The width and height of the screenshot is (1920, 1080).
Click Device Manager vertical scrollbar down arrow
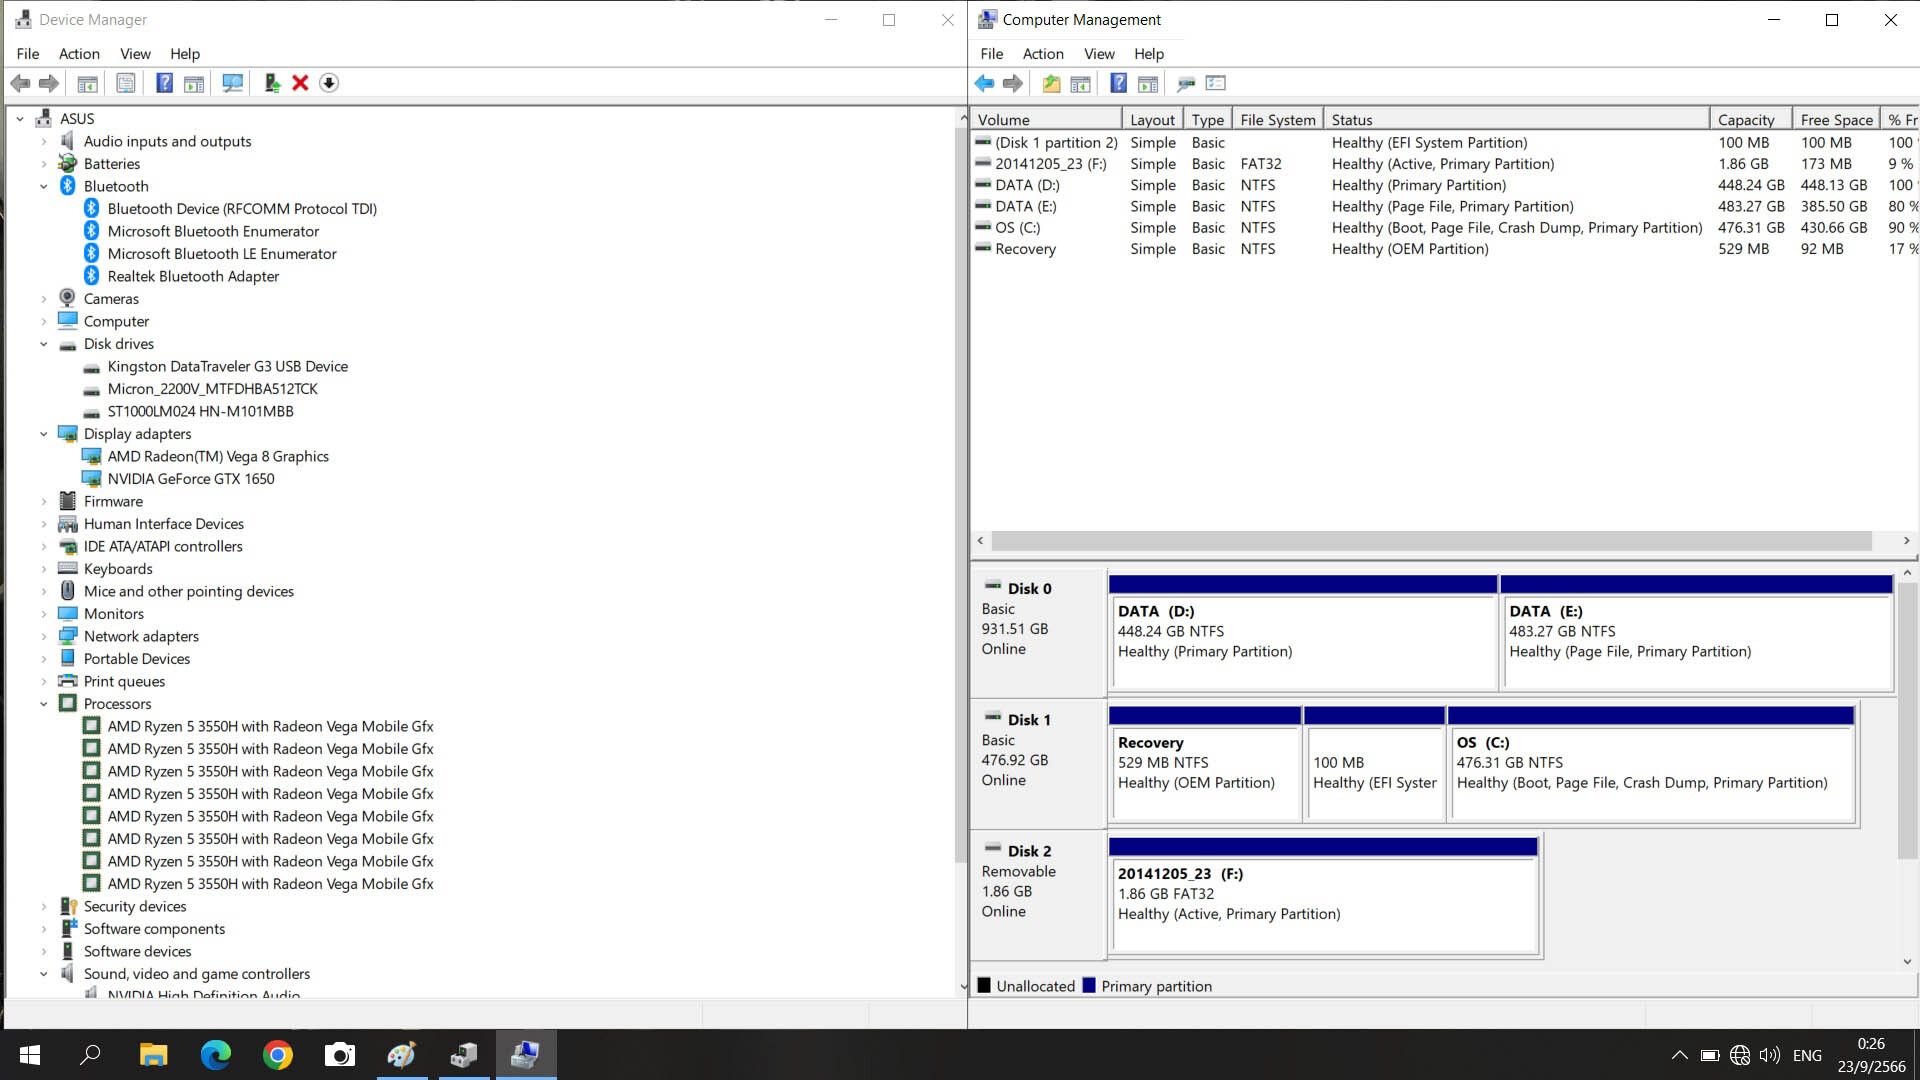click(963, 986)
